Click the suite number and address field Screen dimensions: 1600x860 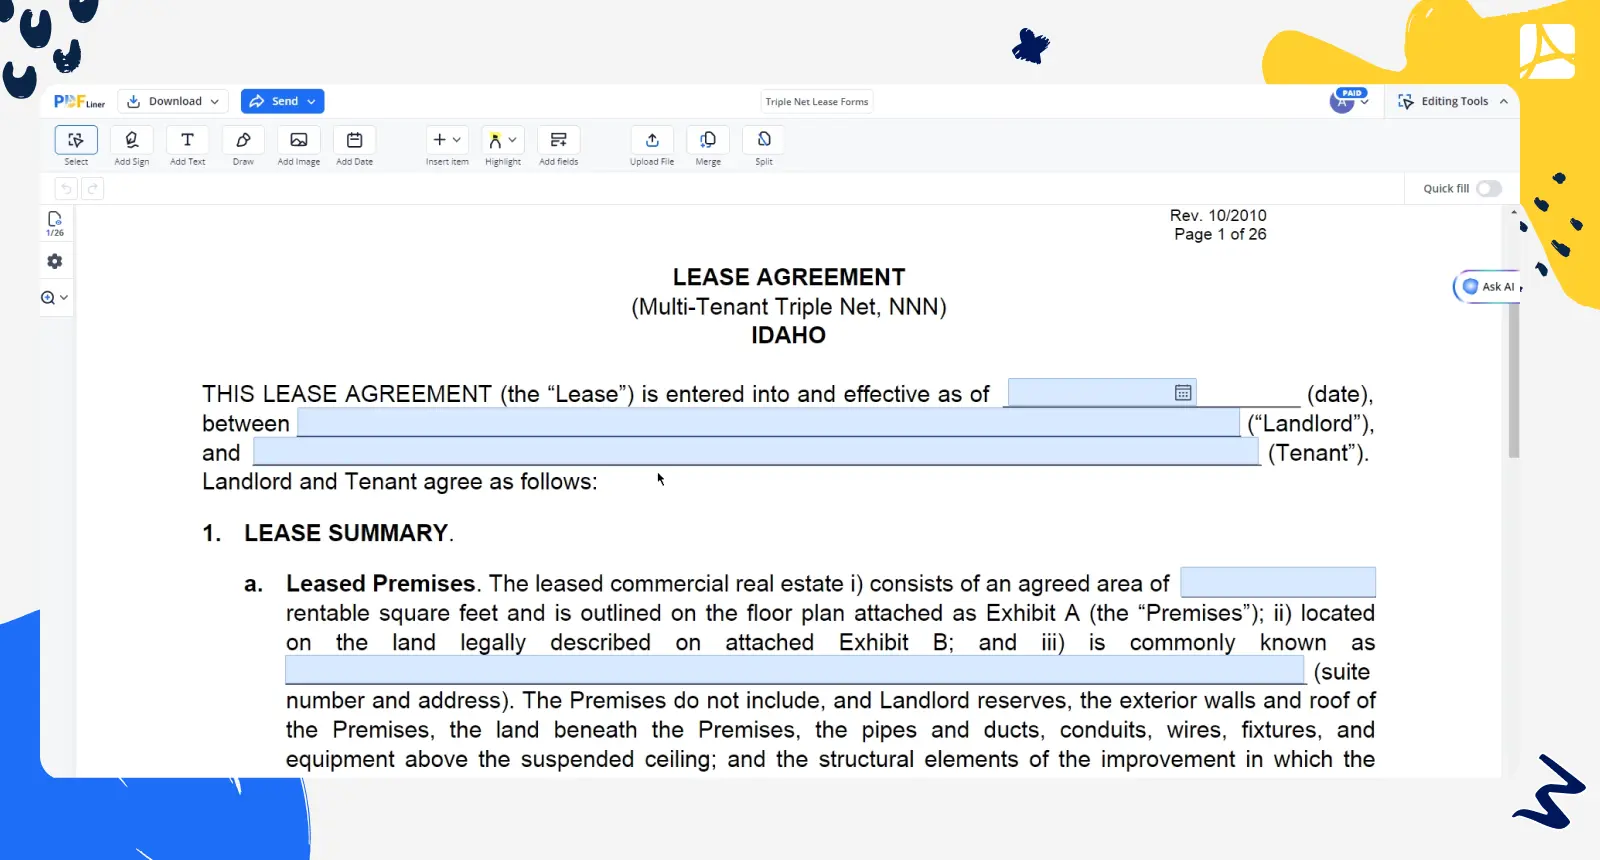point(795,670)
